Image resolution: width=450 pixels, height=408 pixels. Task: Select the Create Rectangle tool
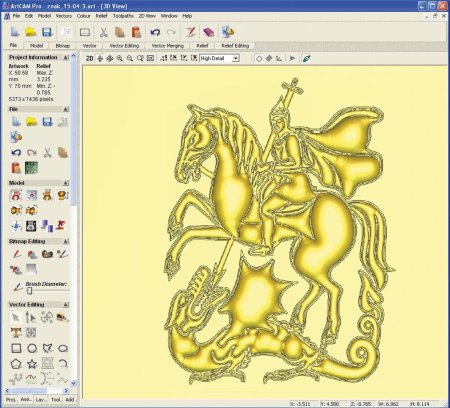[16, 348]
